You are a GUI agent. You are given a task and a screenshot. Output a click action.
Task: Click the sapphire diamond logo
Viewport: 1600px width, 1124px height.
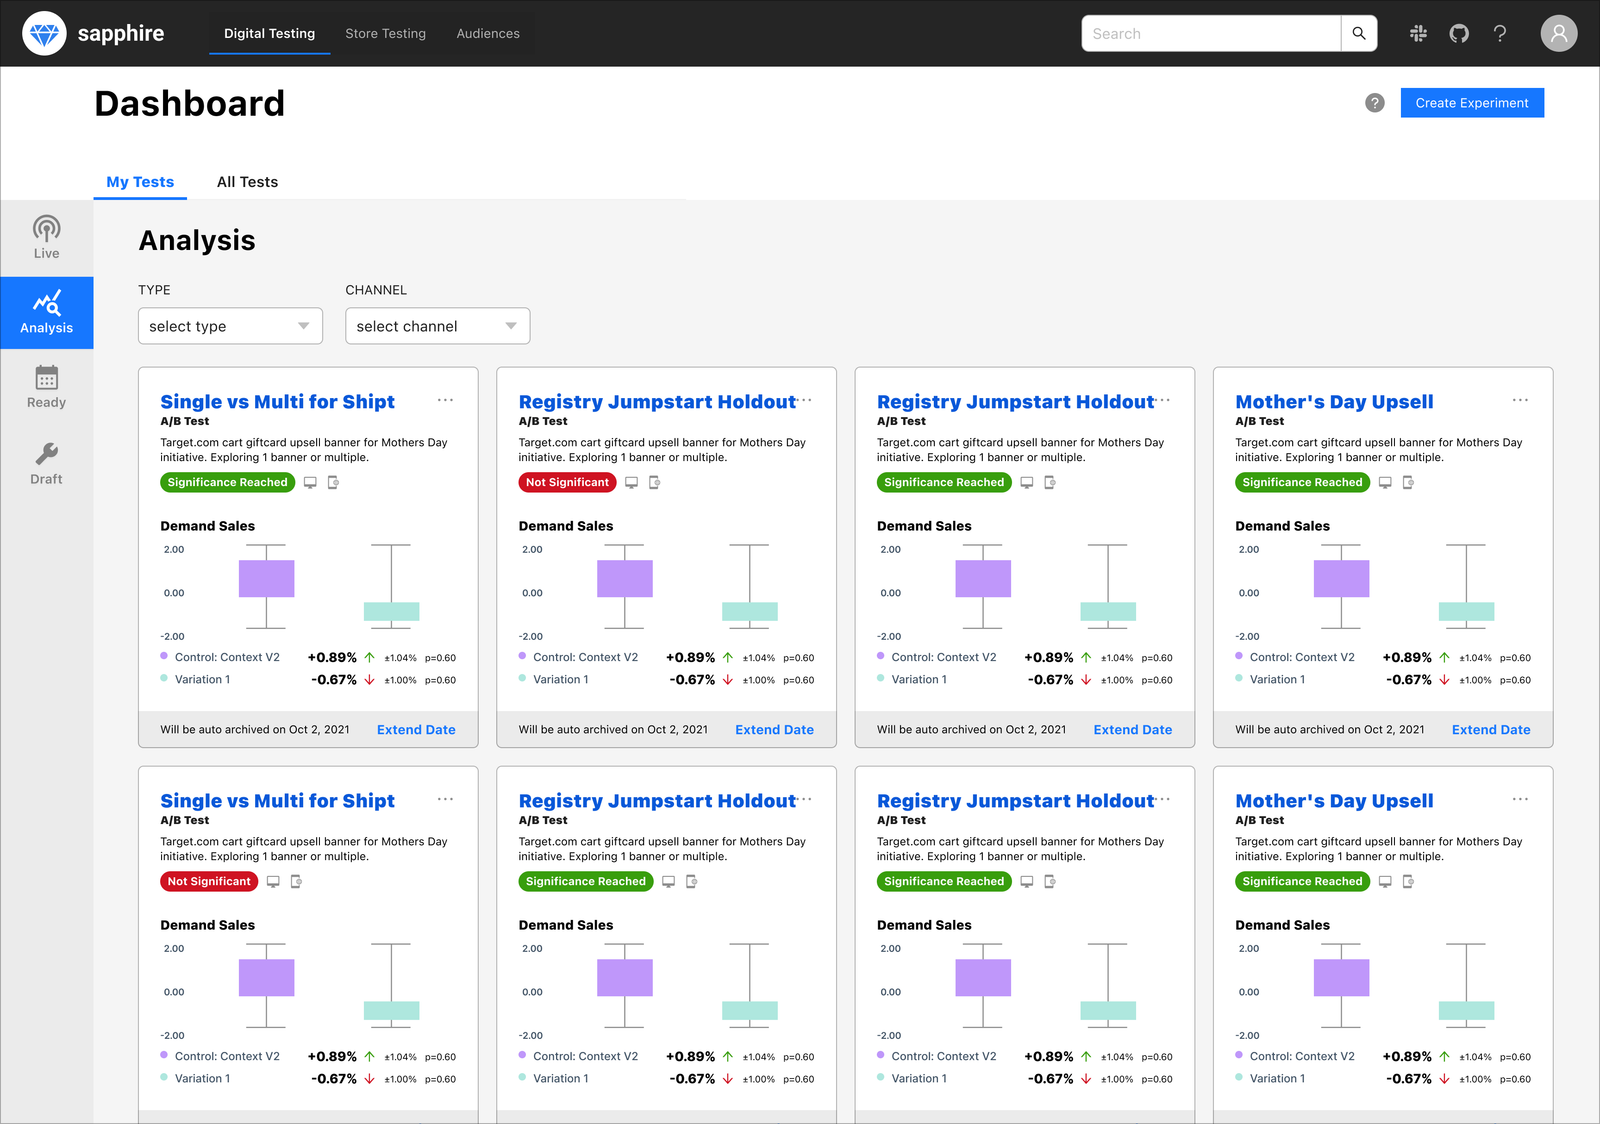(x=44, y=33)
